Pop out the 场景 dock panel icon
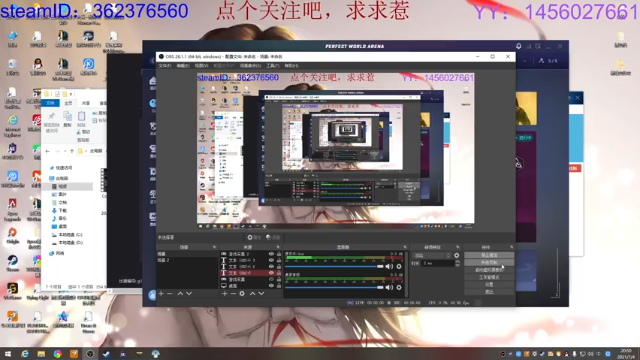 point(214,247)
